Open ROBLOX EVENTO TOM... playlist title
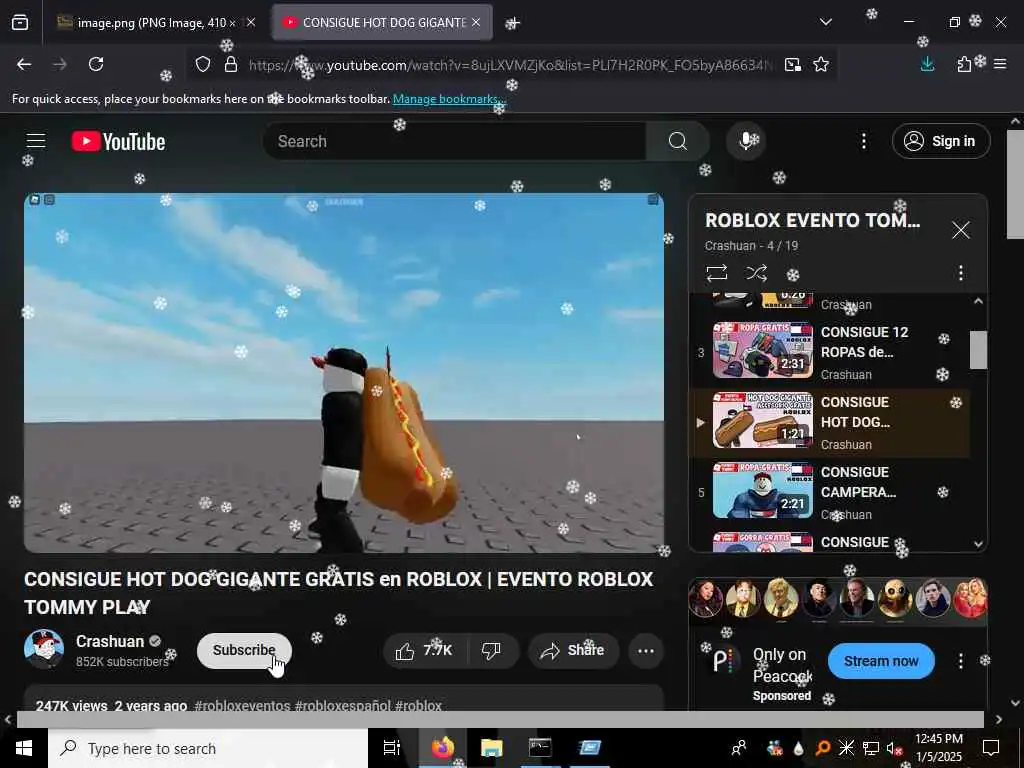 click(813, 220)
